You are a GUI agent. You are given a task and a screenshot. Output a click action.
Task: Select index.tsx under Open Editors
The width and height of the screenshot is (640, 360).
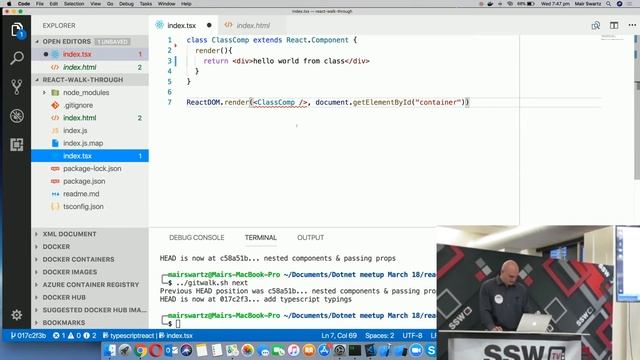[x=90, y=54]
